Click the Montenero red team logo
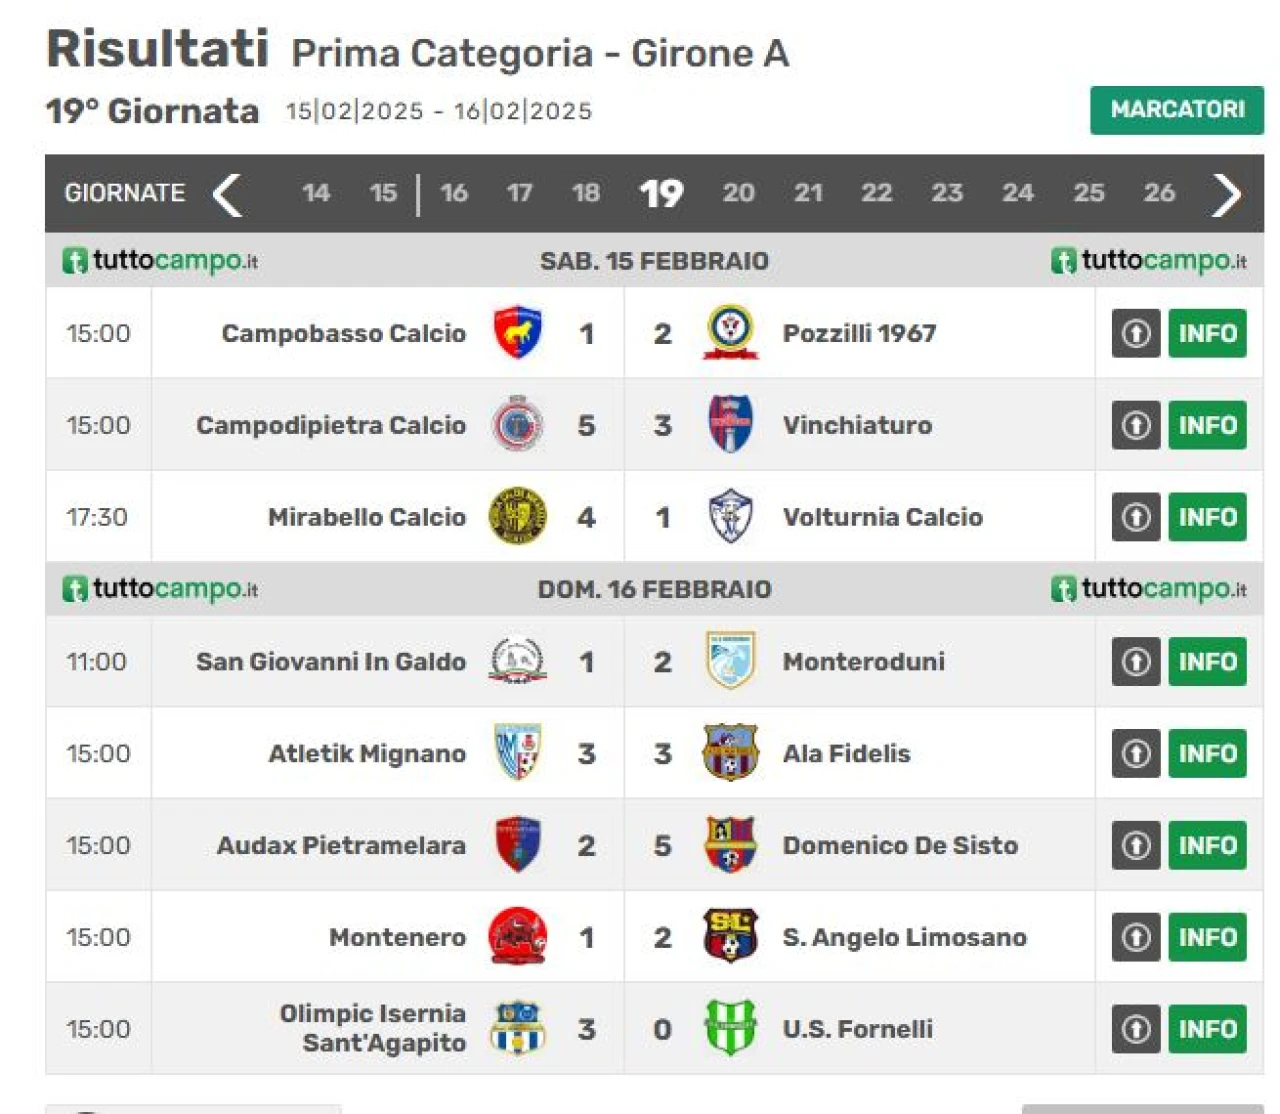Viewport: 1280px width, 1114px height. tap(518, 937)
